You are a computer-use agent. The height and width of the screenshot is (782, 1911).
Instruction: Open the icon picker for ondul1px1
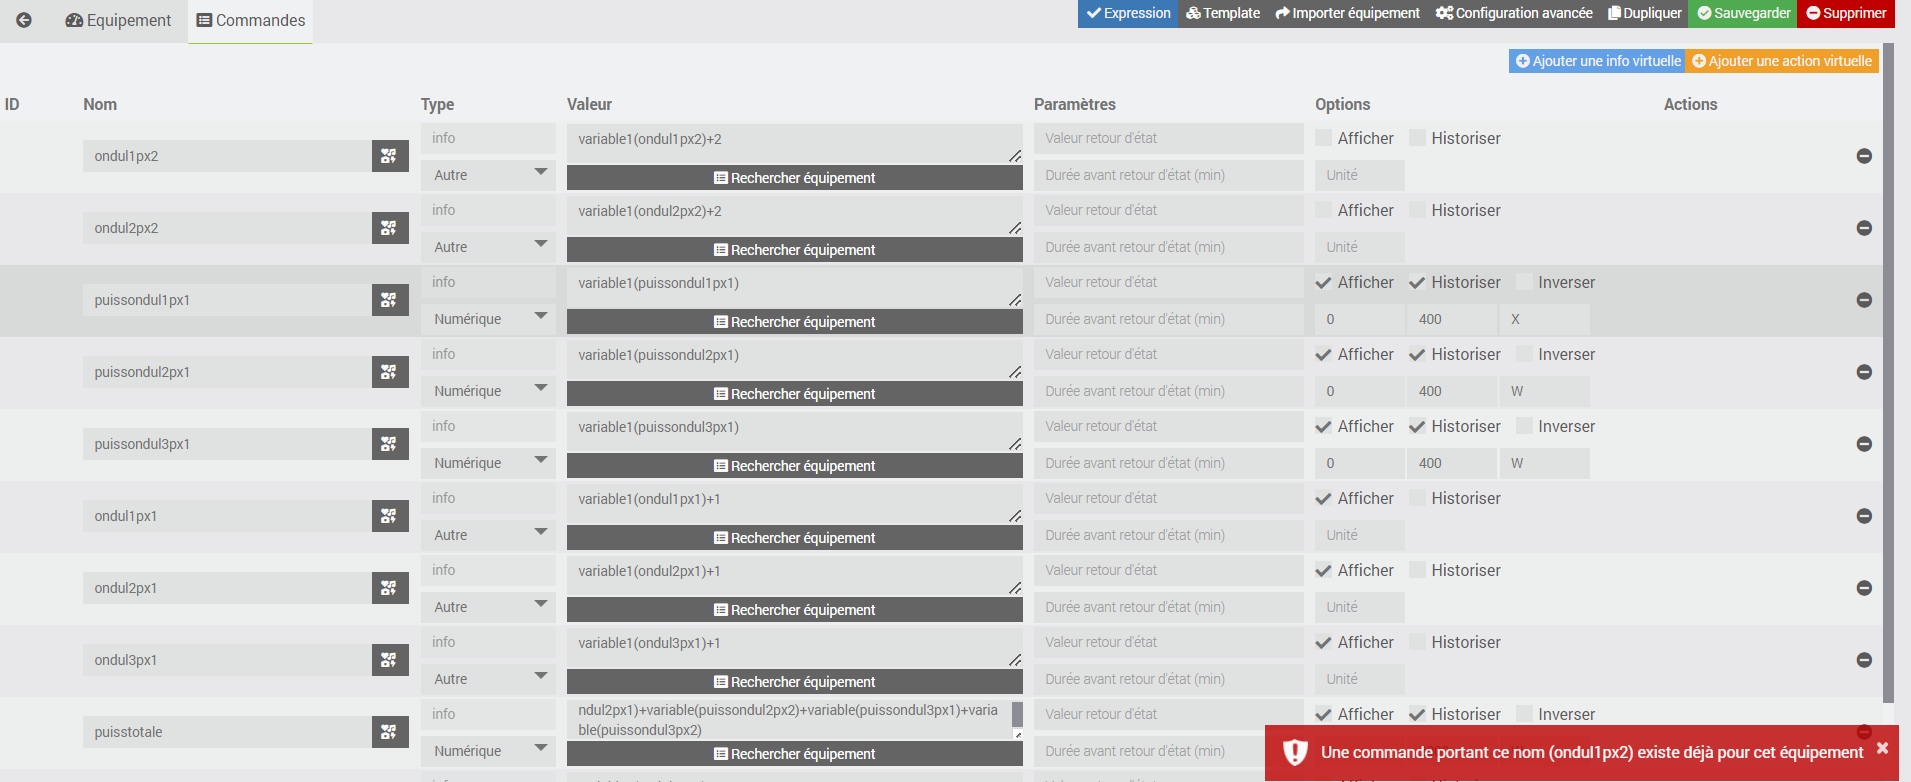[390, 516]
